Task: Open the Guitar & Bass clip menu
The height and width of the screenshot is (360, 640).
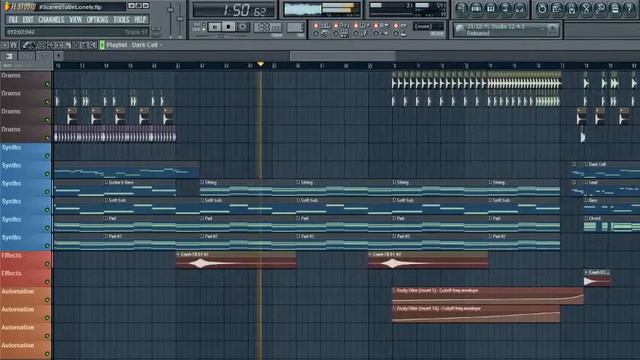Action: tap(107, 182)
